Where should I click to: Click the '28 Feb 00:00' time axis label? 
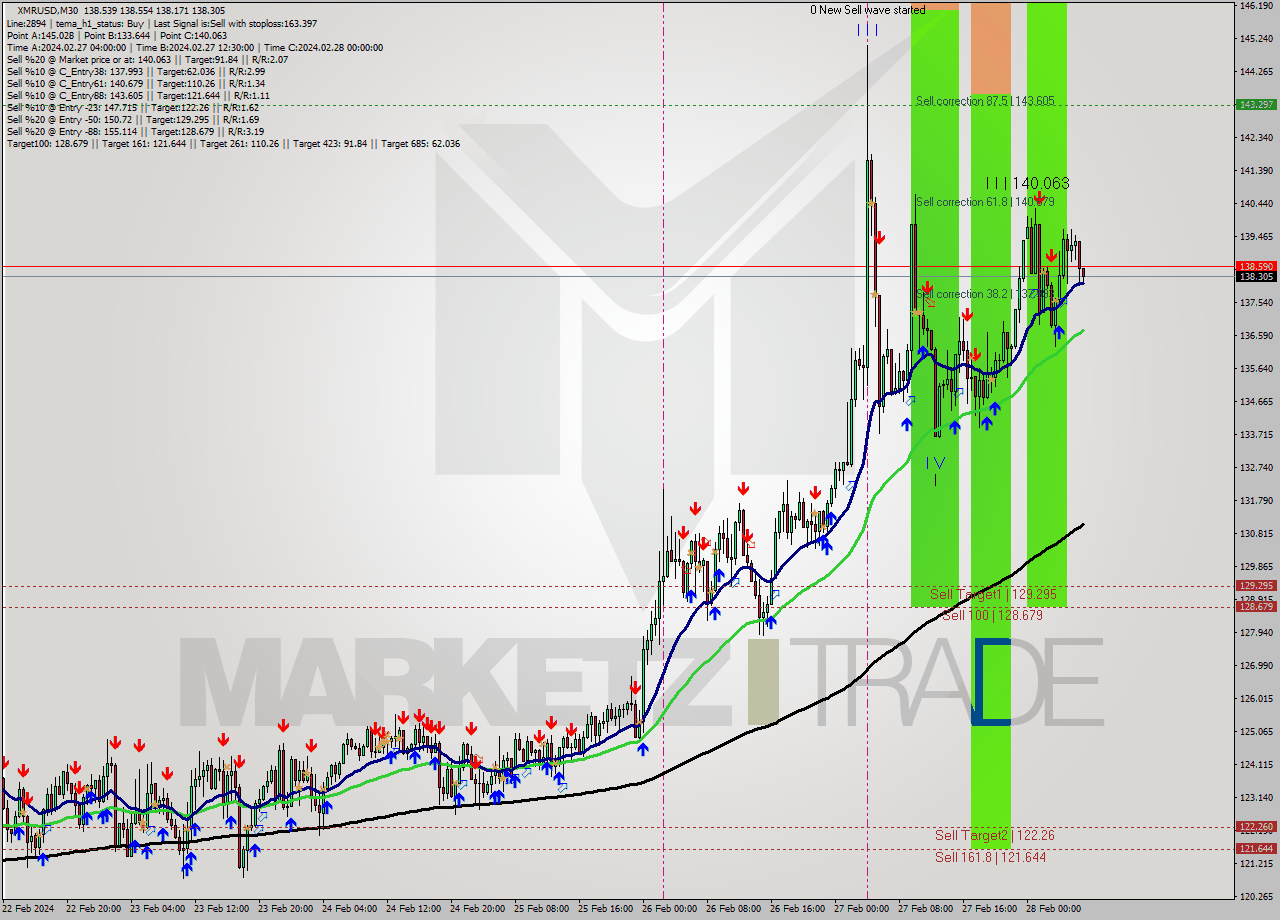(x=1053, y=909)
